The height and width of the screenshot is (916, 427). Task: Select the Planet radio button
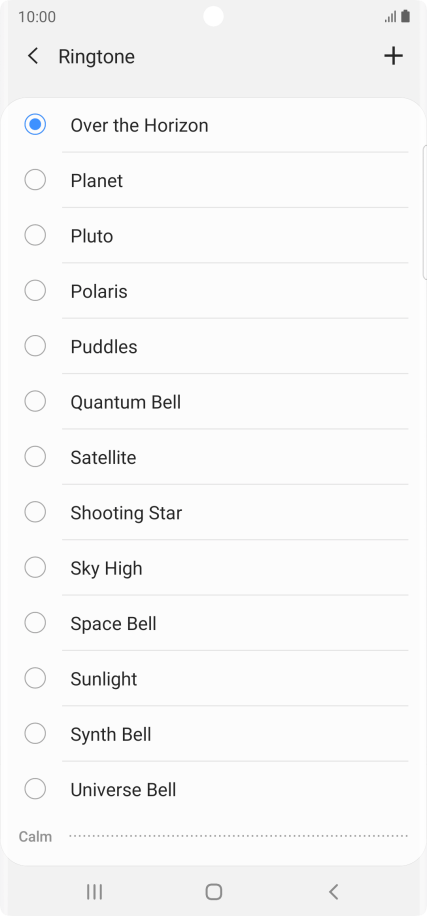35,180
